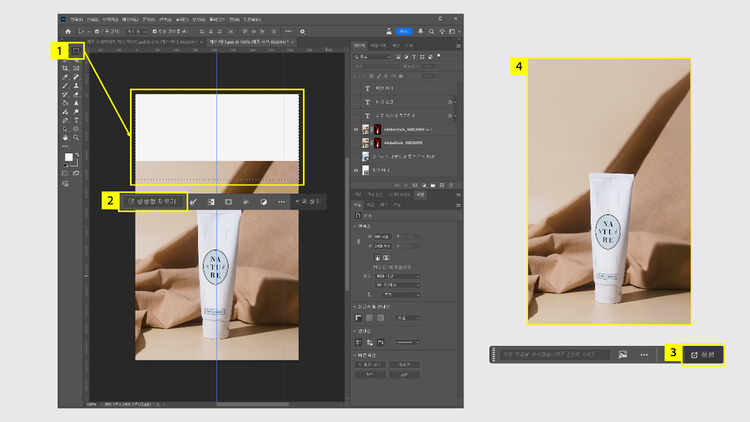The height and width of the screenshot is (422, 750).
Task: Click the Home icon in options bar
Action: tap(66, 31)
